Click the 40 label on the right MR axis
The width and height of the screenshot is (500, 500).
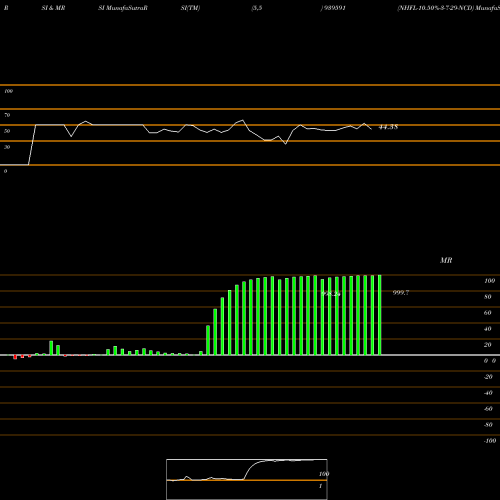point(488,329)
